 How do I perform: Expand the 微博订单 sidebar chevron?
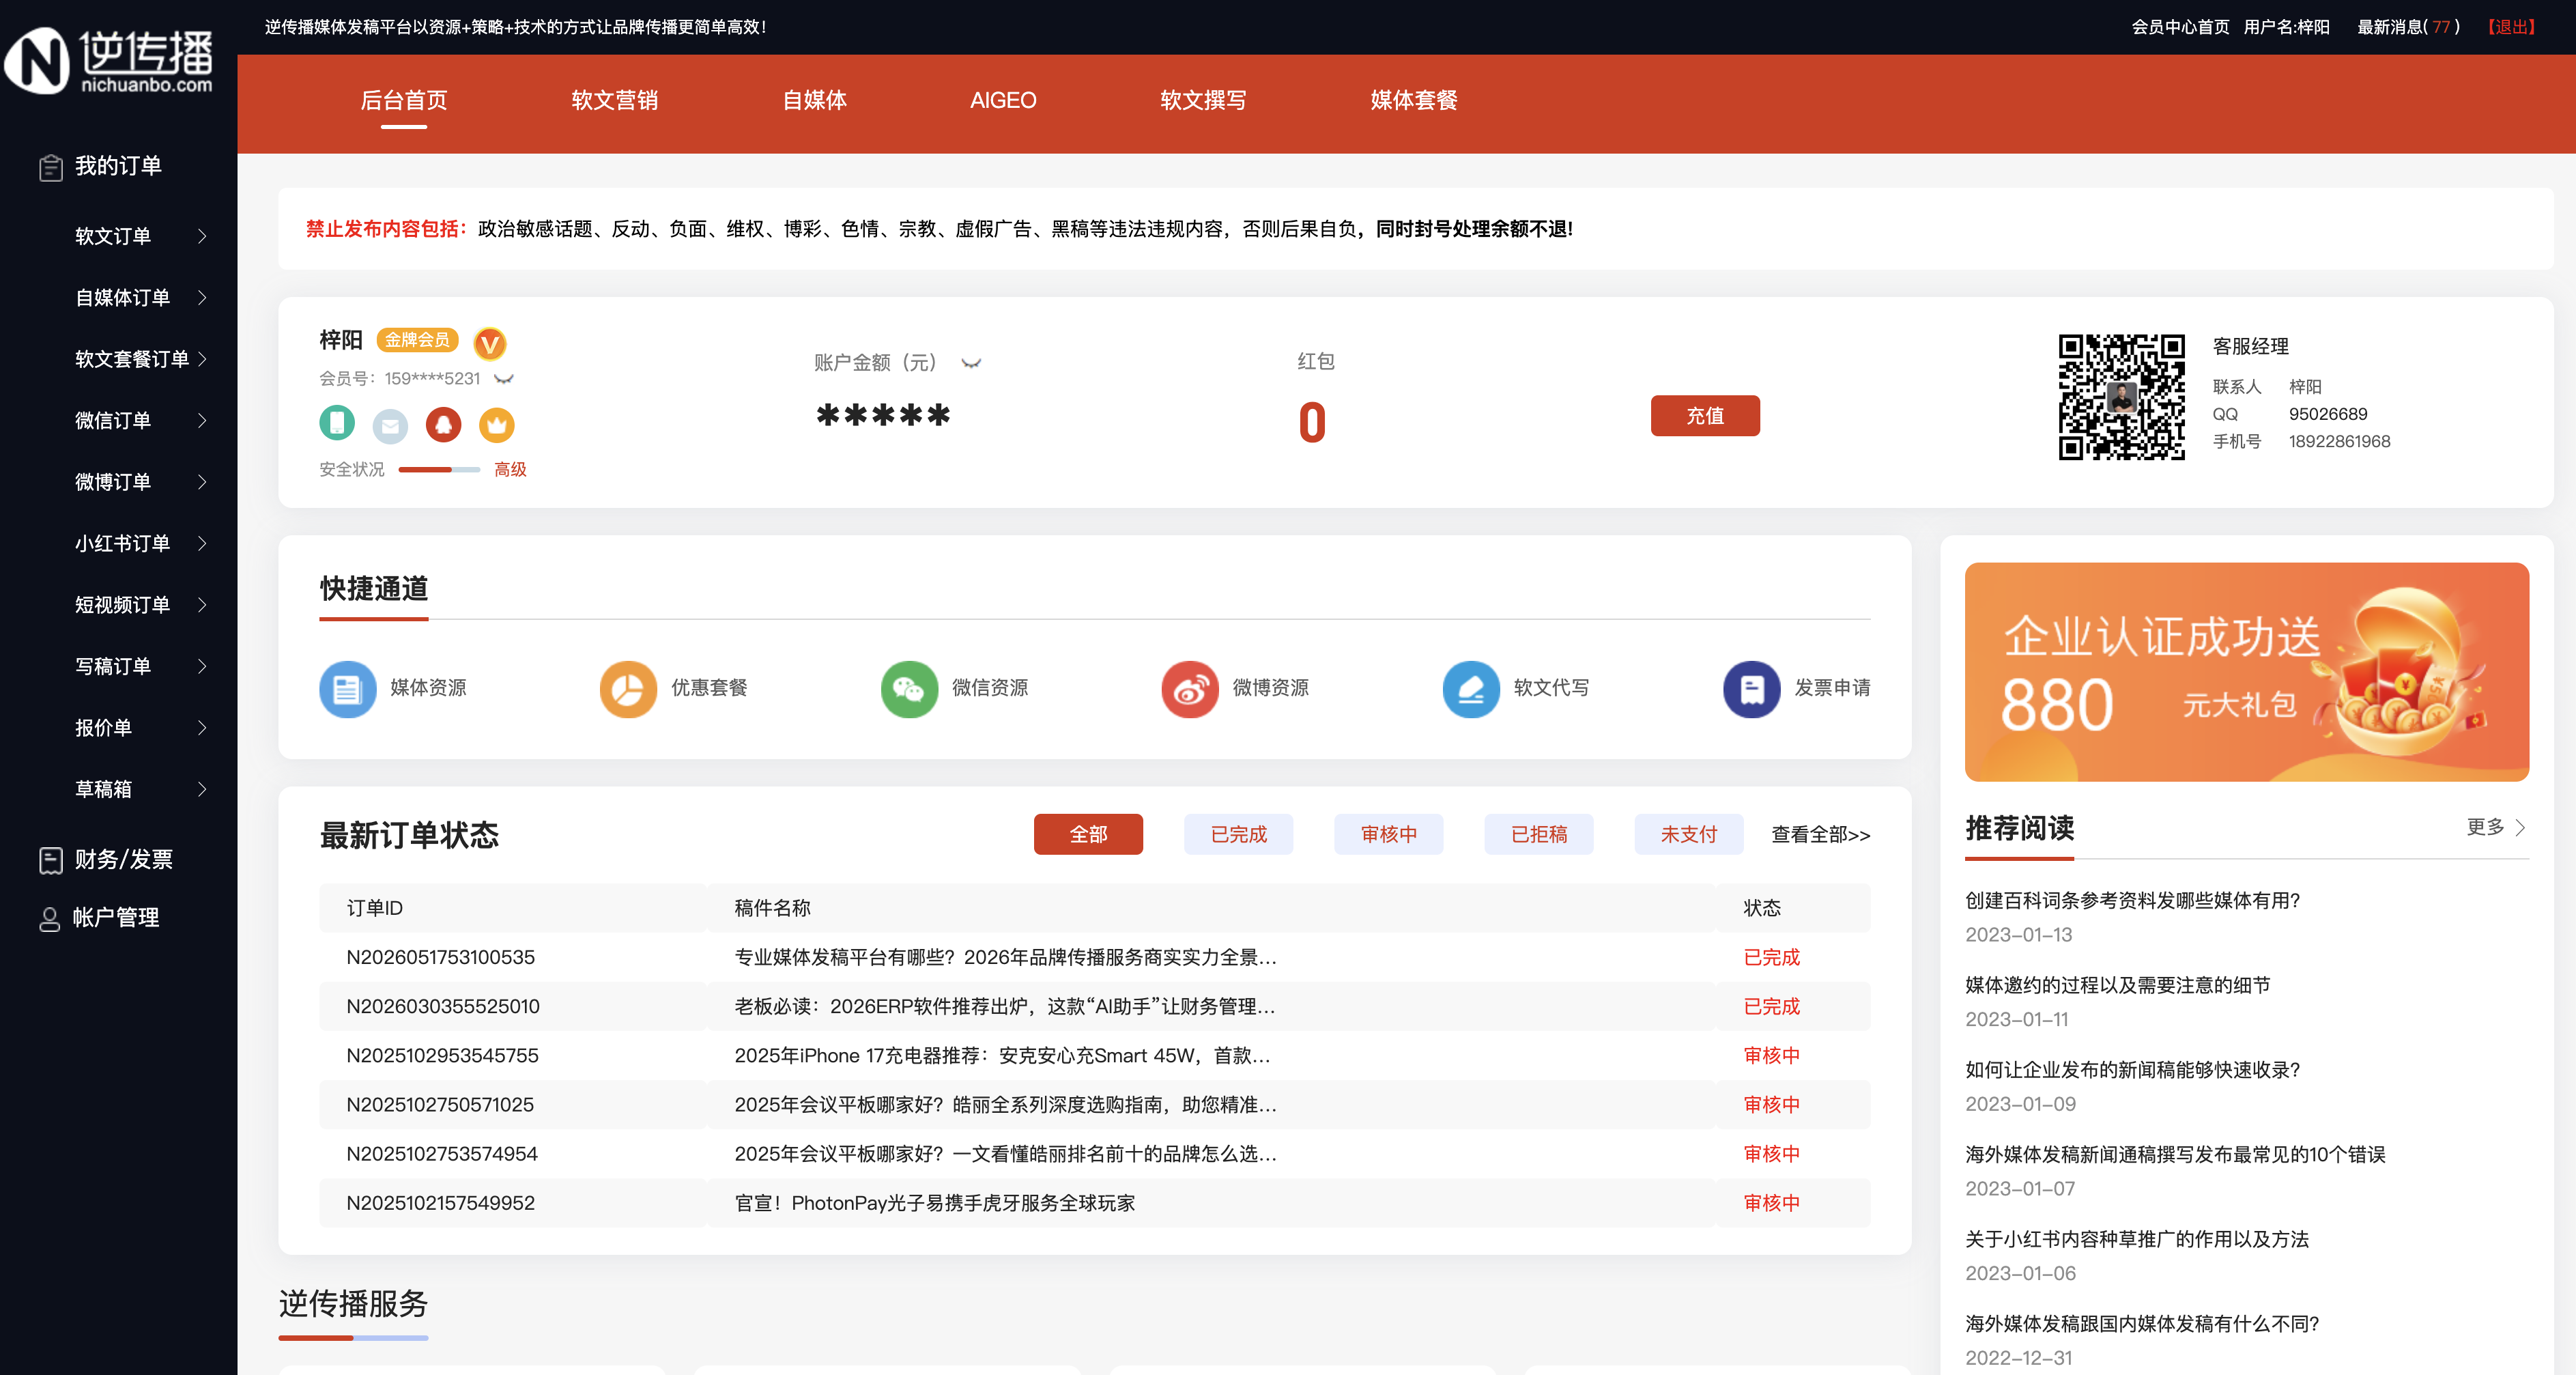[x=202, y=482]
